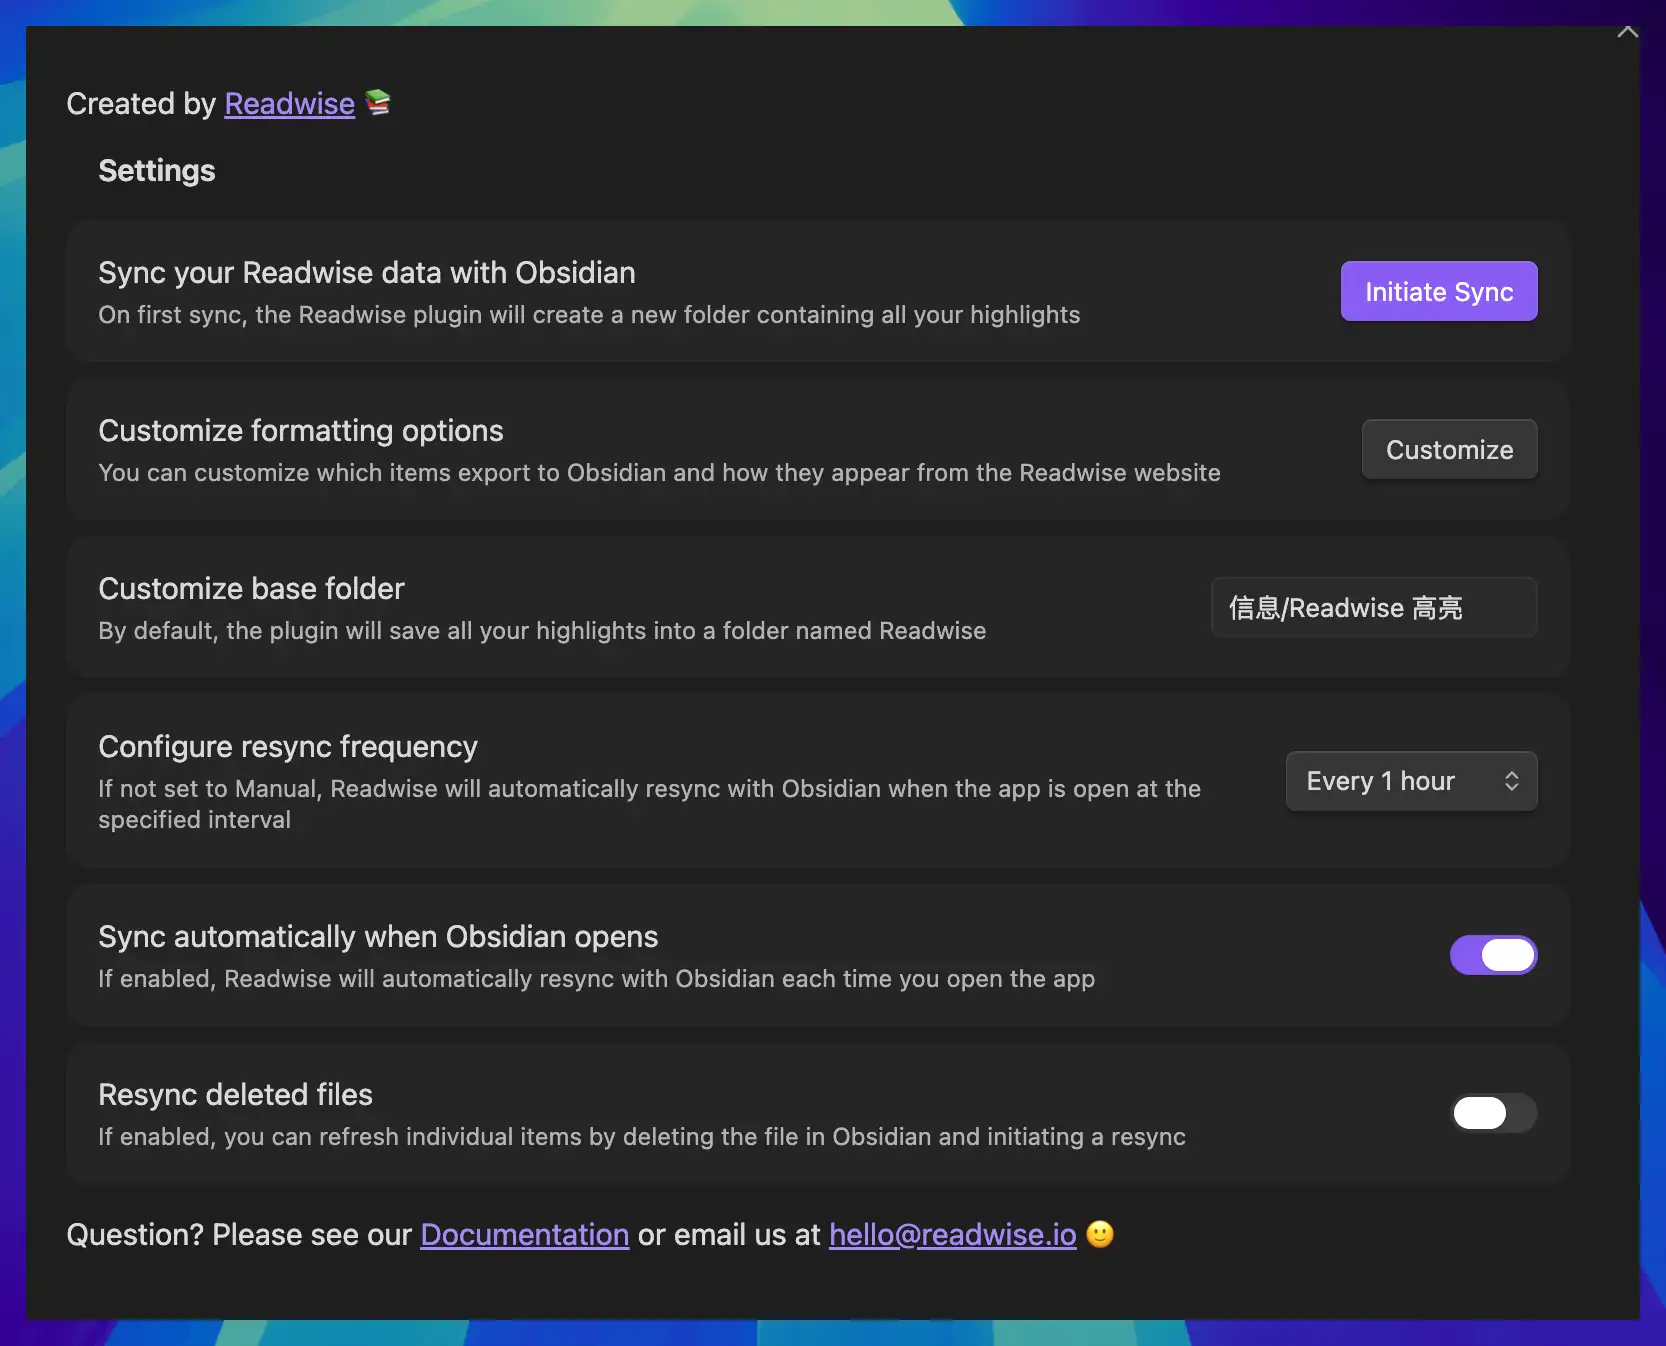Open the Documentation link
The height and width of the screenshot is (1346, 1666).
[525, 1235]
